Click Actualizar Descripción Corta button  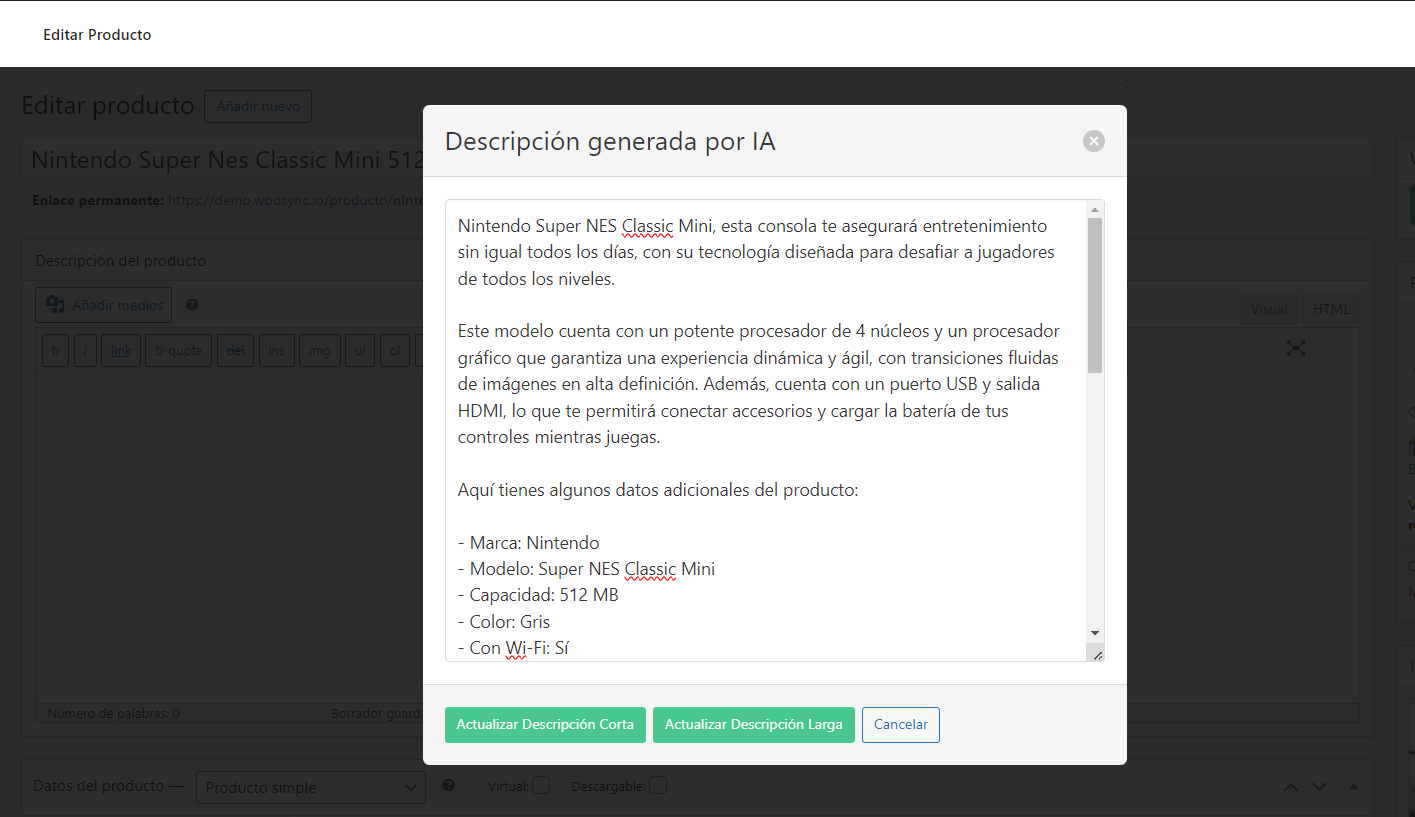[545, 725]
